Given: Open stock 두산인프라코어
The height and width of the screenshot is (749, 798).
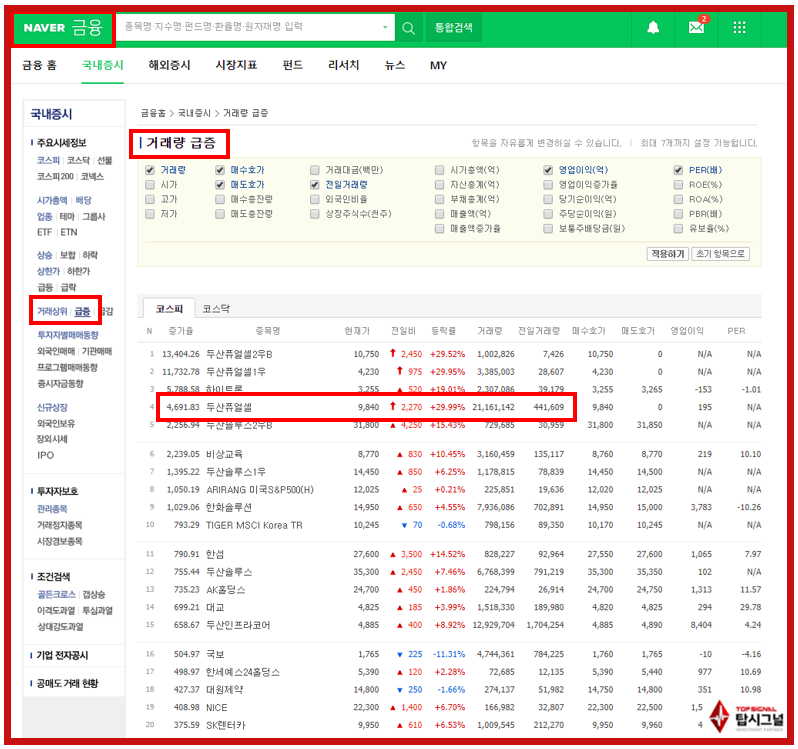Looking at the screenshot, I should tap(238, 625).
